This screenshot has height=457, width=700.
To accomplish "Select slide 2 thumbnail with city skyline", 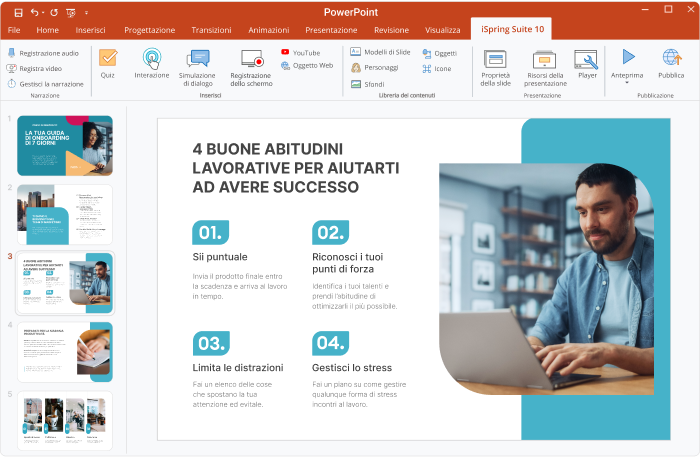I will click(x=65, y=215).
